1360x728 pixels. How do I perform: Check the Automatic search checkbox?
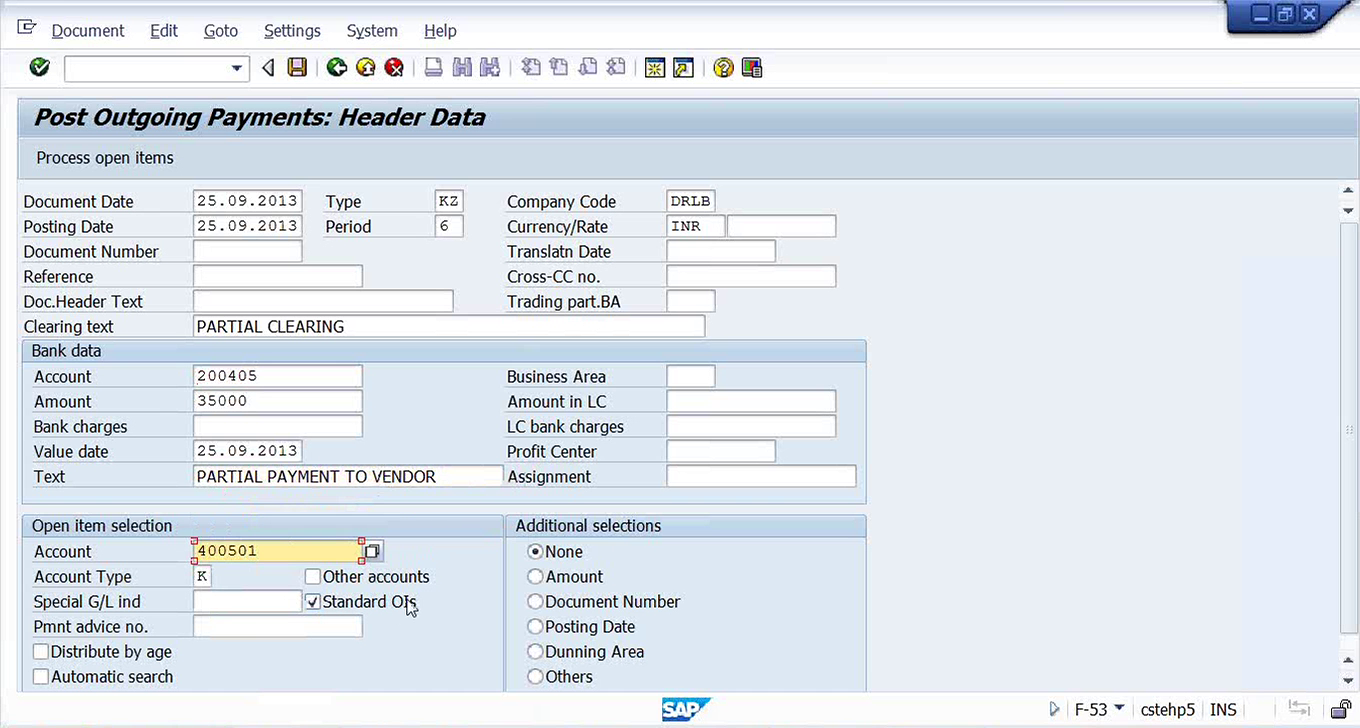pos(41,677)
